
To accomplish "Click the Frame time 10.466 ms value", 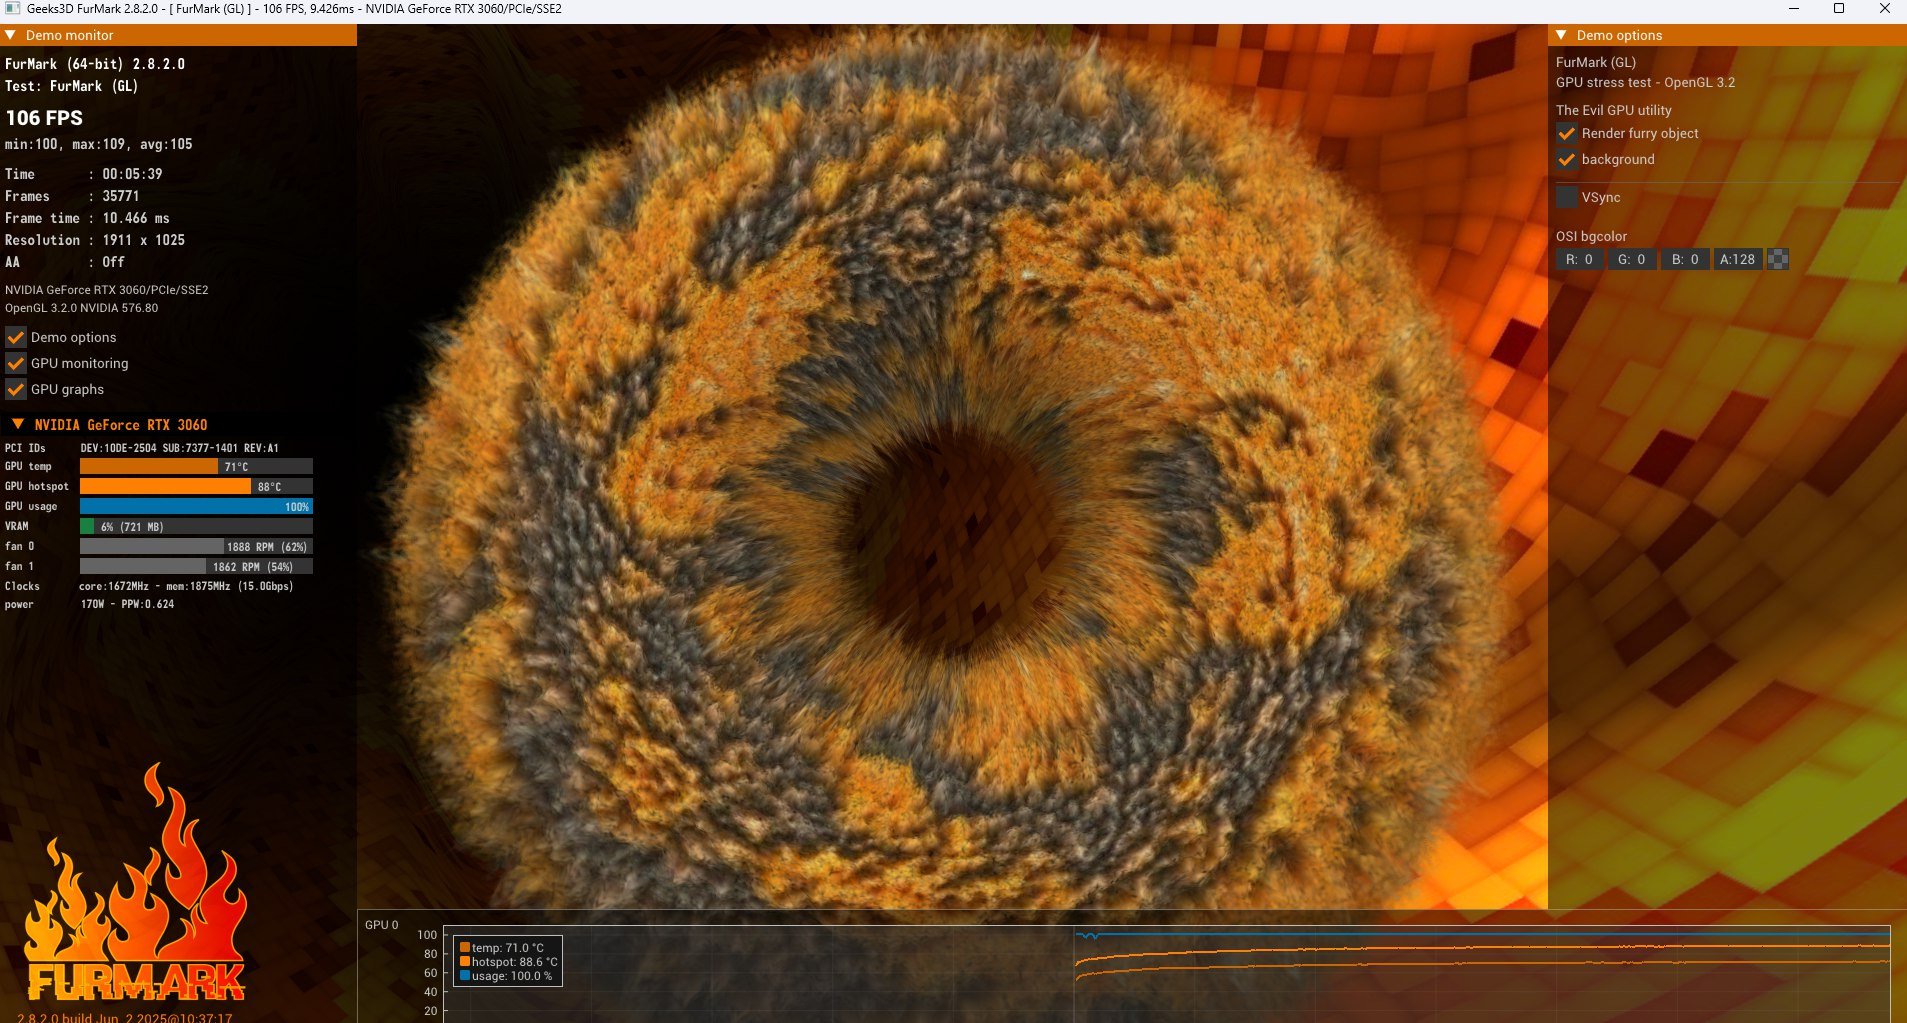I will pyautogui.click(x=136, y=218).
